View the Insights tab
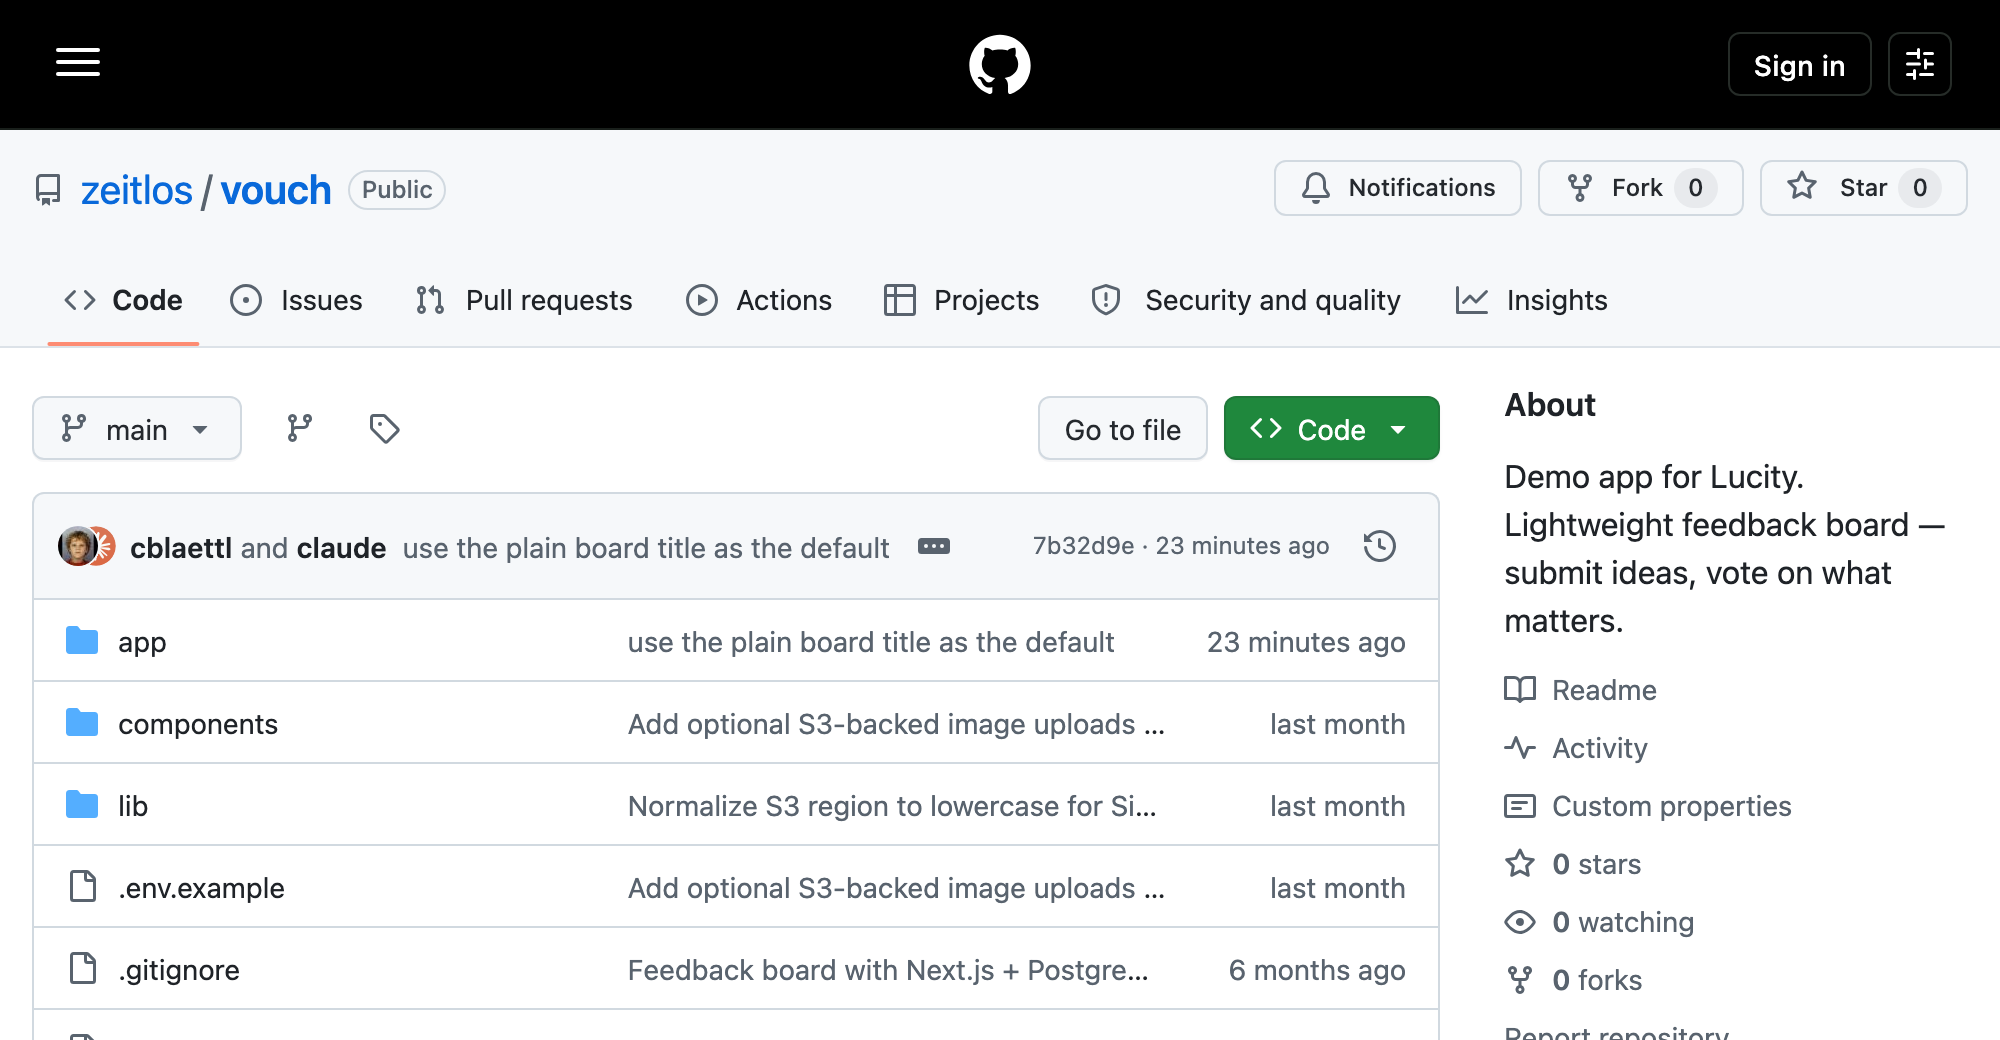 (x=1531, y=300)
